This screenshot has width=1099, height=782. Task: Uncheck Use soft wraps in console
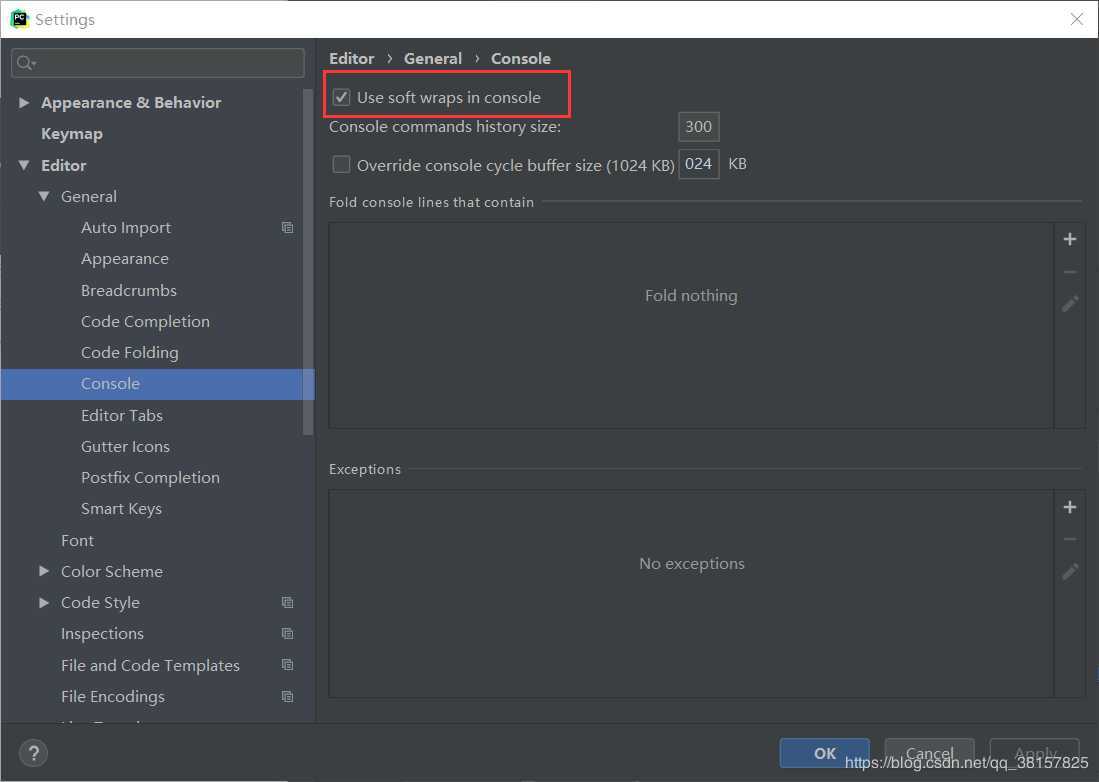click(x=341, y=97)
